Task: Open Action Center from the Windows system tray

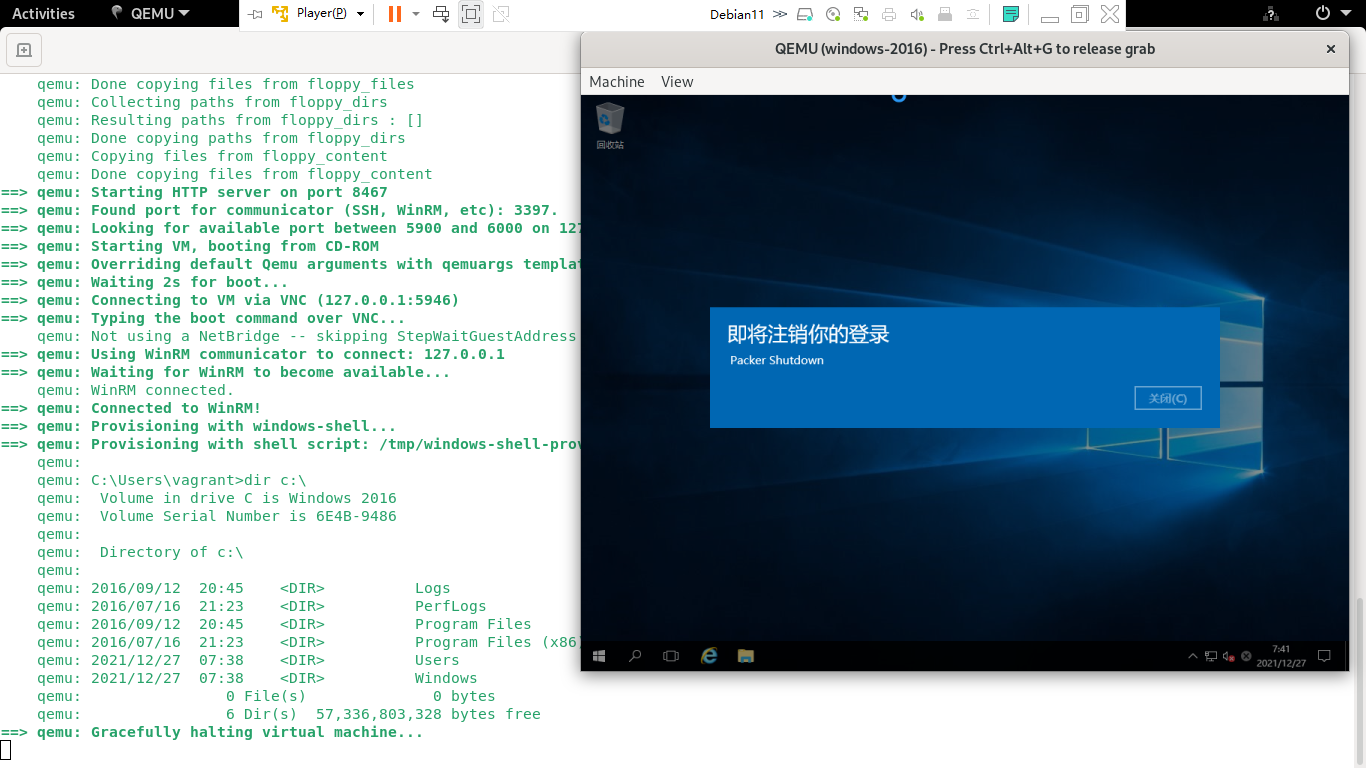Action: point(1324,655)
